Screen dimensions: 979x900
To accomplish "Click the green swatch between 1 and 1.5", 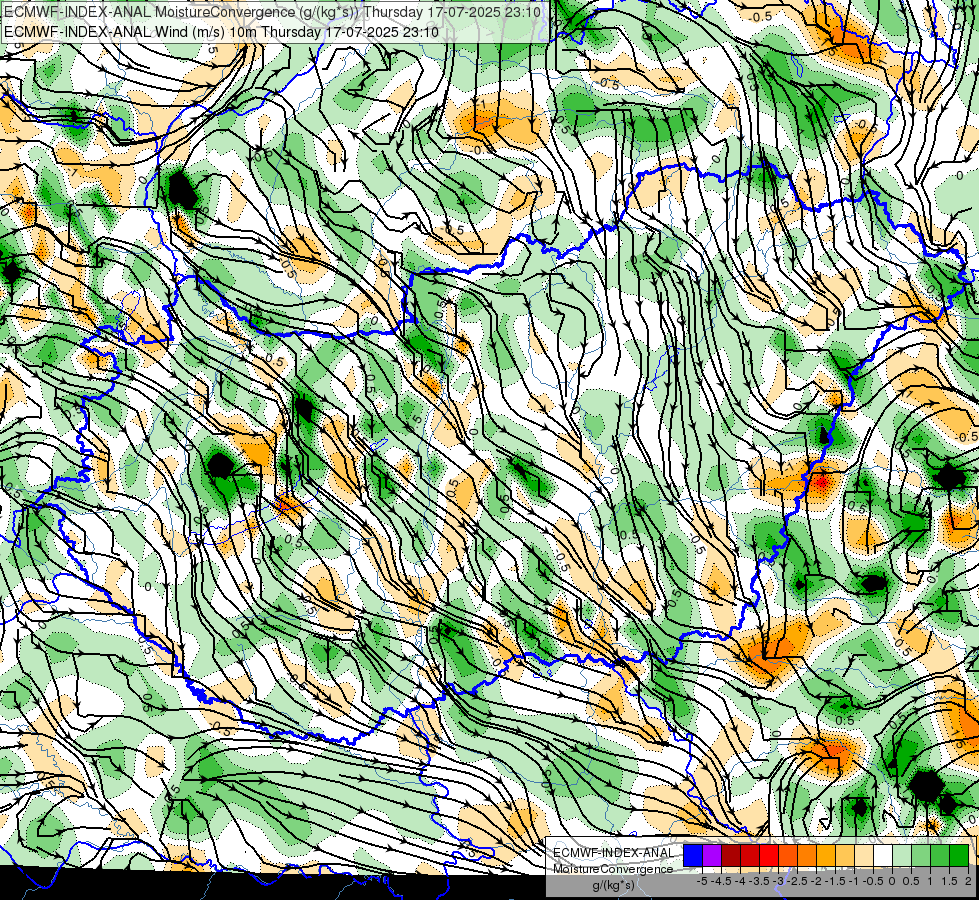I will 940,856.
